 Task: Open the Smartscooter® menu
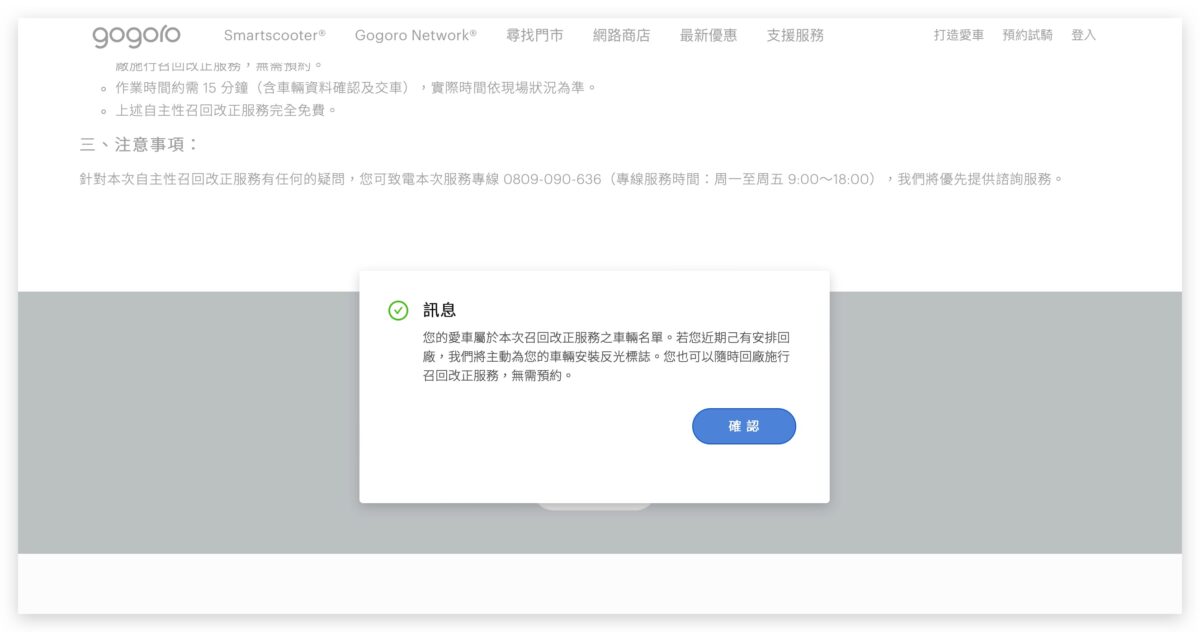(275, 35)
